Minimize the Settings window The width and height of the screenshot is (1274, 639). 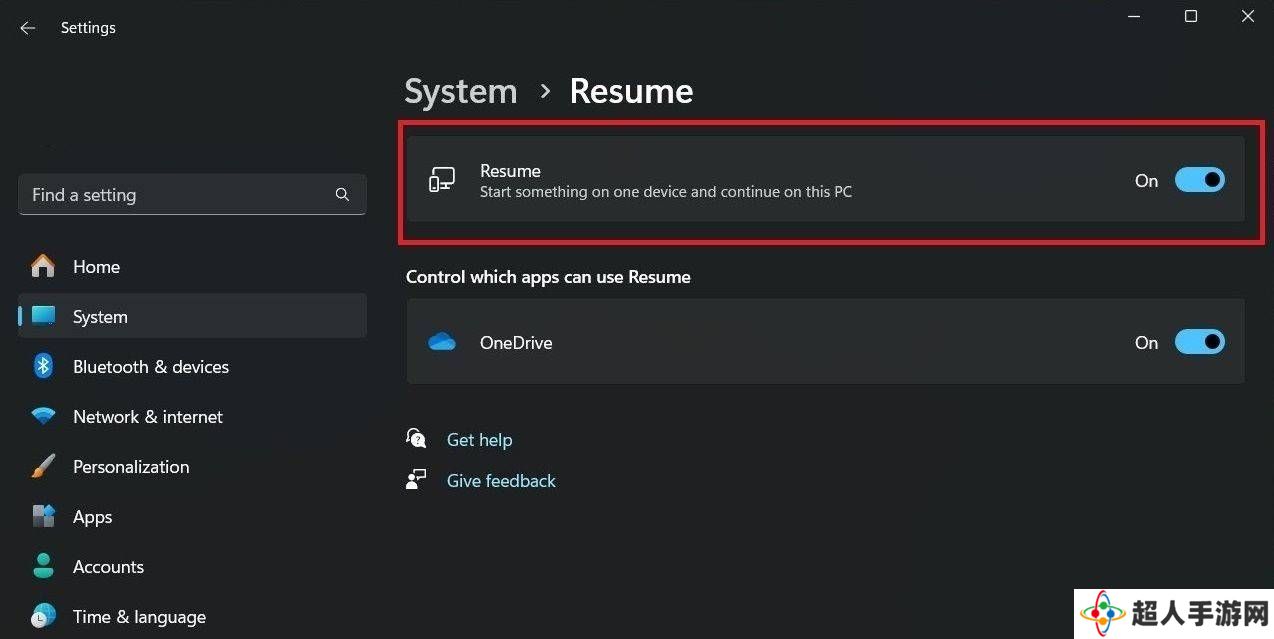[x=1134, y=17]
